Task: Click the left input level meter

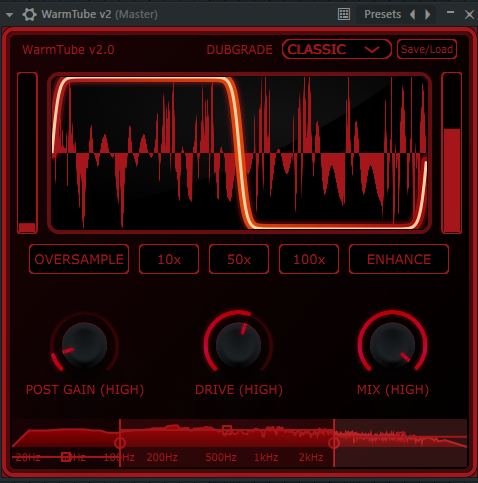Action: click(27, 153)
